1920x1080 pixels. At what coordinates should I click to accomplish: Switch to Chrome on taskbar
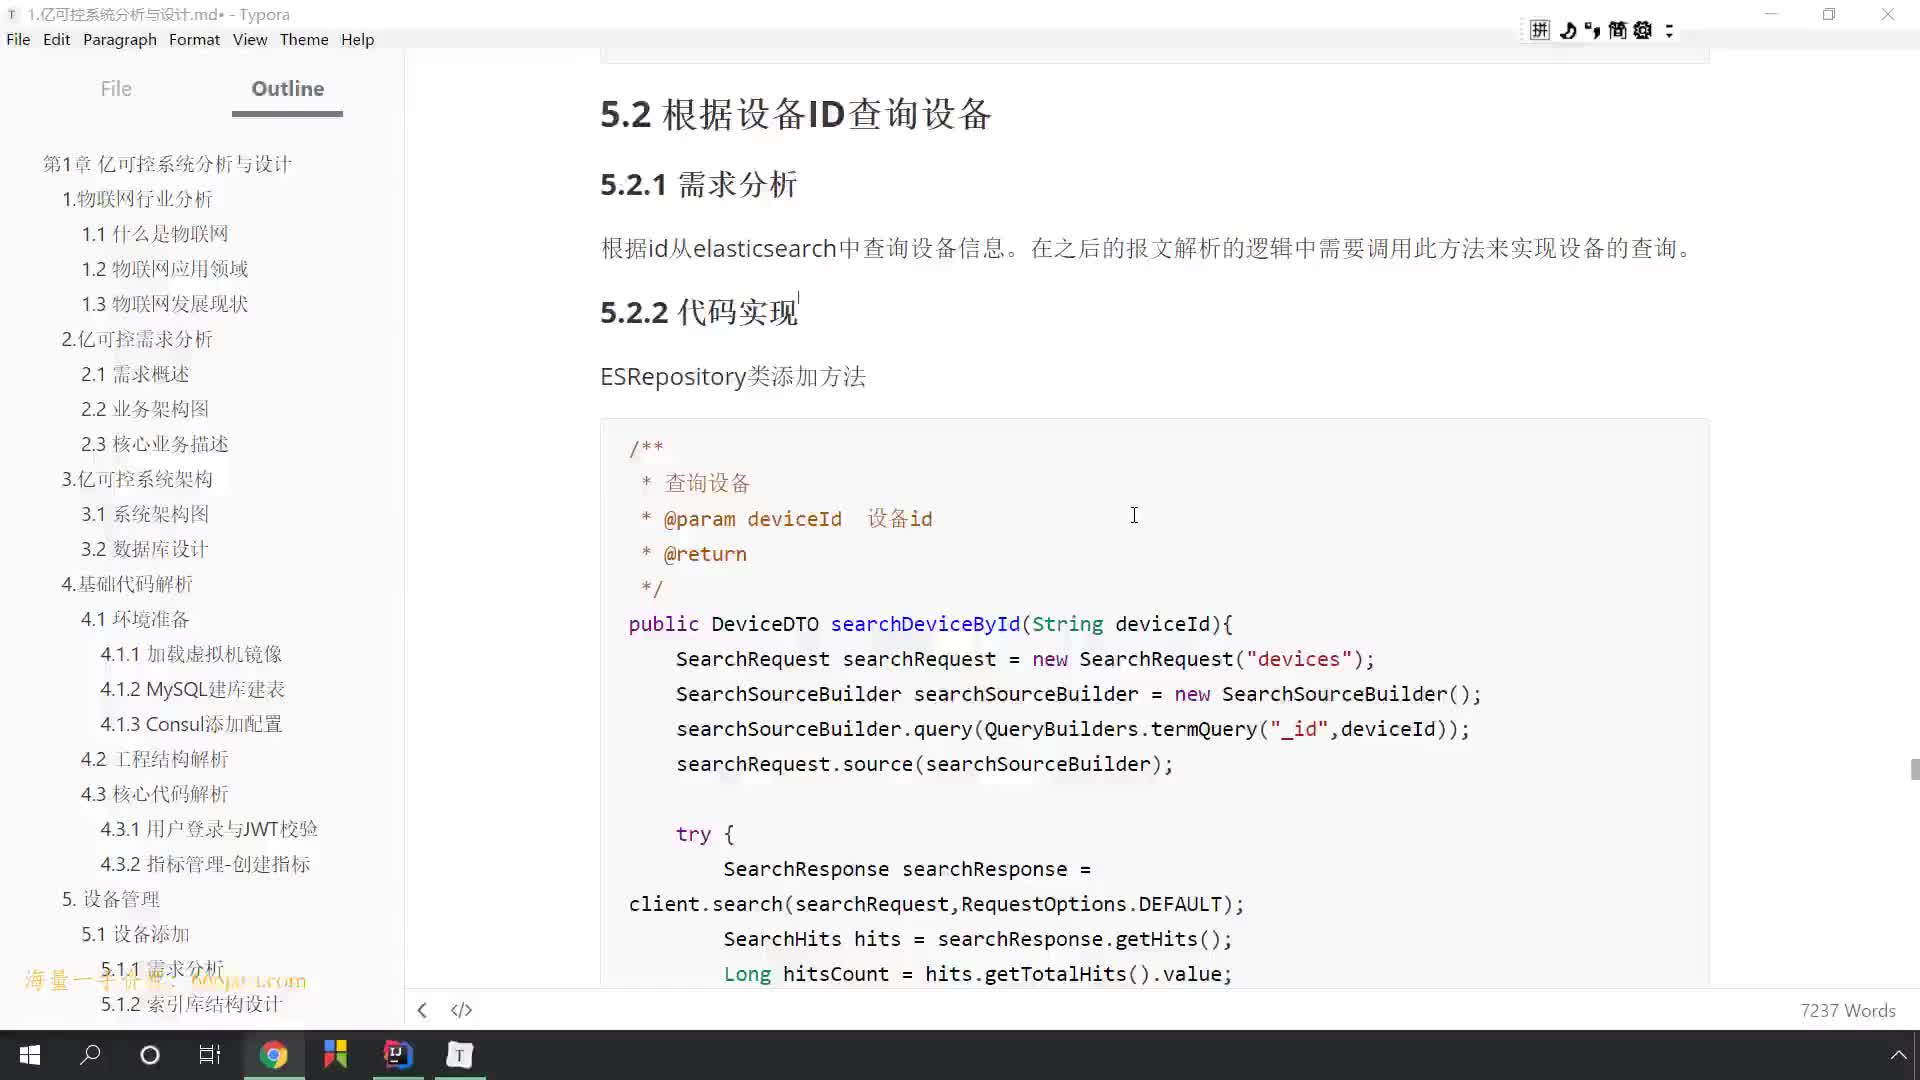click(x=273, y=1055)
